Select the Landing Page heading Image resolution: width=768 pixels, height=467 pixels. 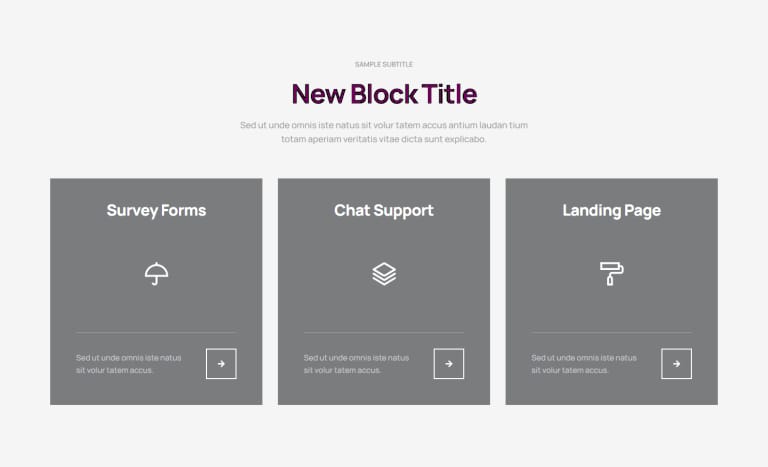point(612,211)
